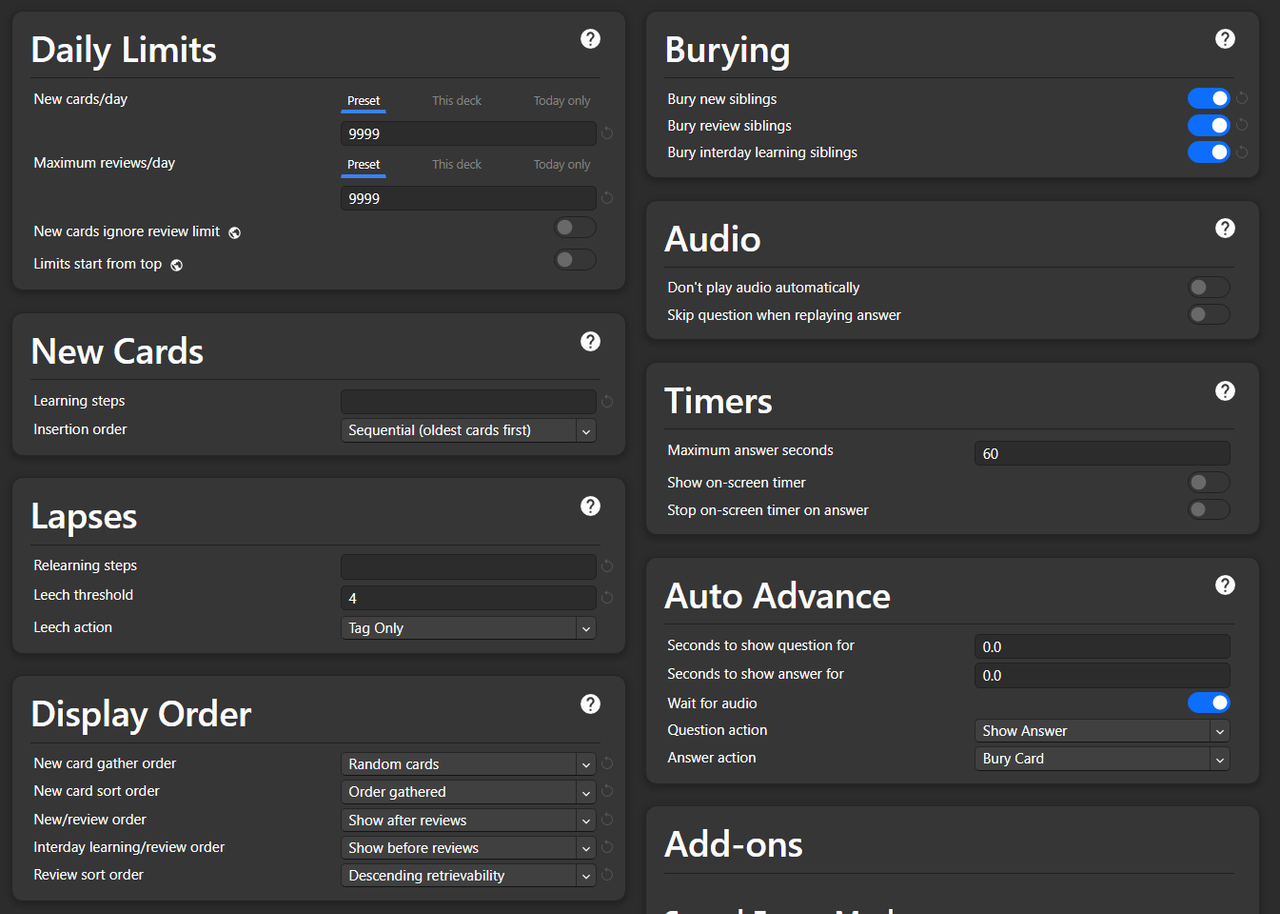Open help for Audio section

1225,228
